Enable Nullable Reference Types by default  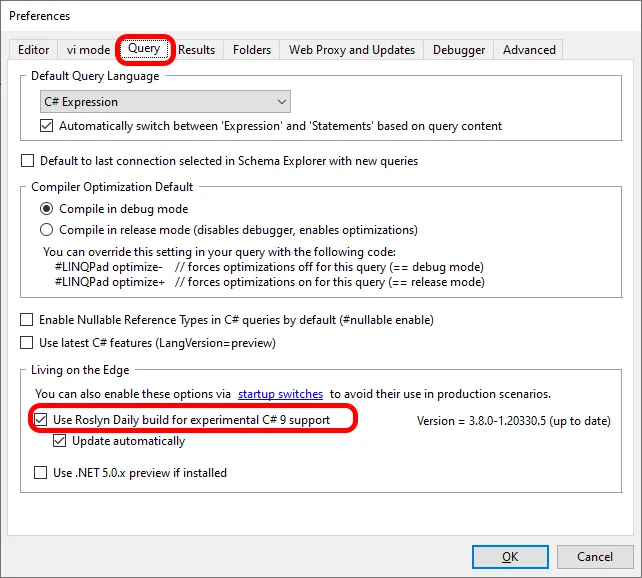pos(27,320)
